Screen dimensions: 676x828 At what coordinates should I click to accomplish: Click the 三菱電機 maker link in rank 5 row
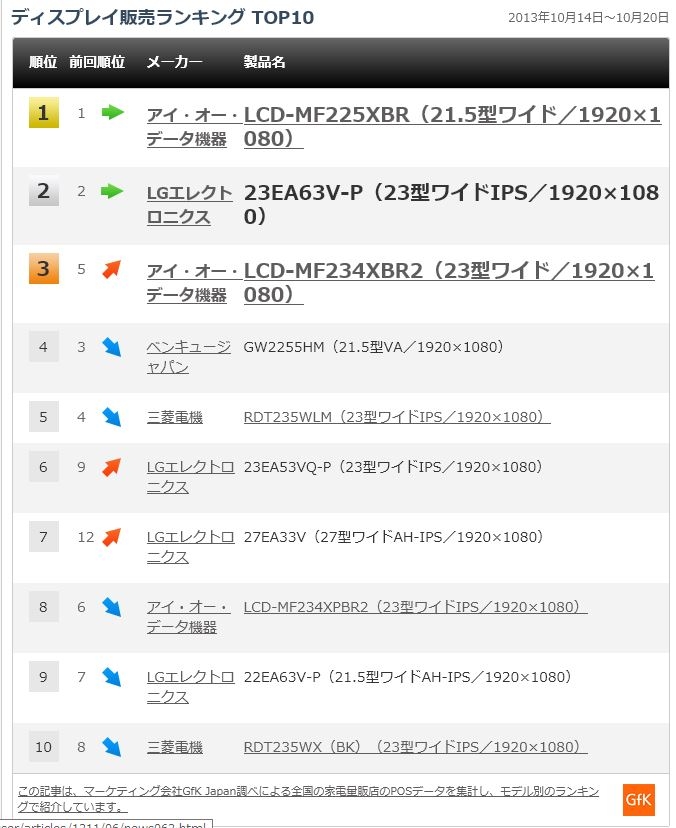pos(175,417)
